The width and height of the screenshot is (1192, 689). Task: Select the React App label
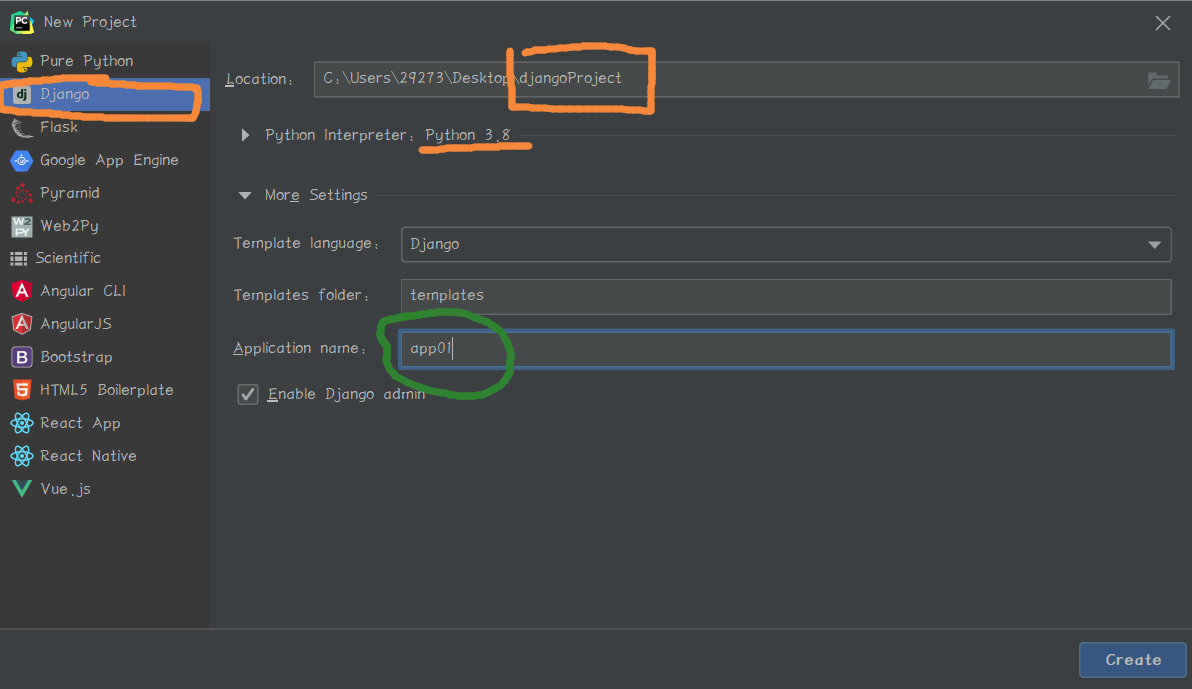point(81,423)
